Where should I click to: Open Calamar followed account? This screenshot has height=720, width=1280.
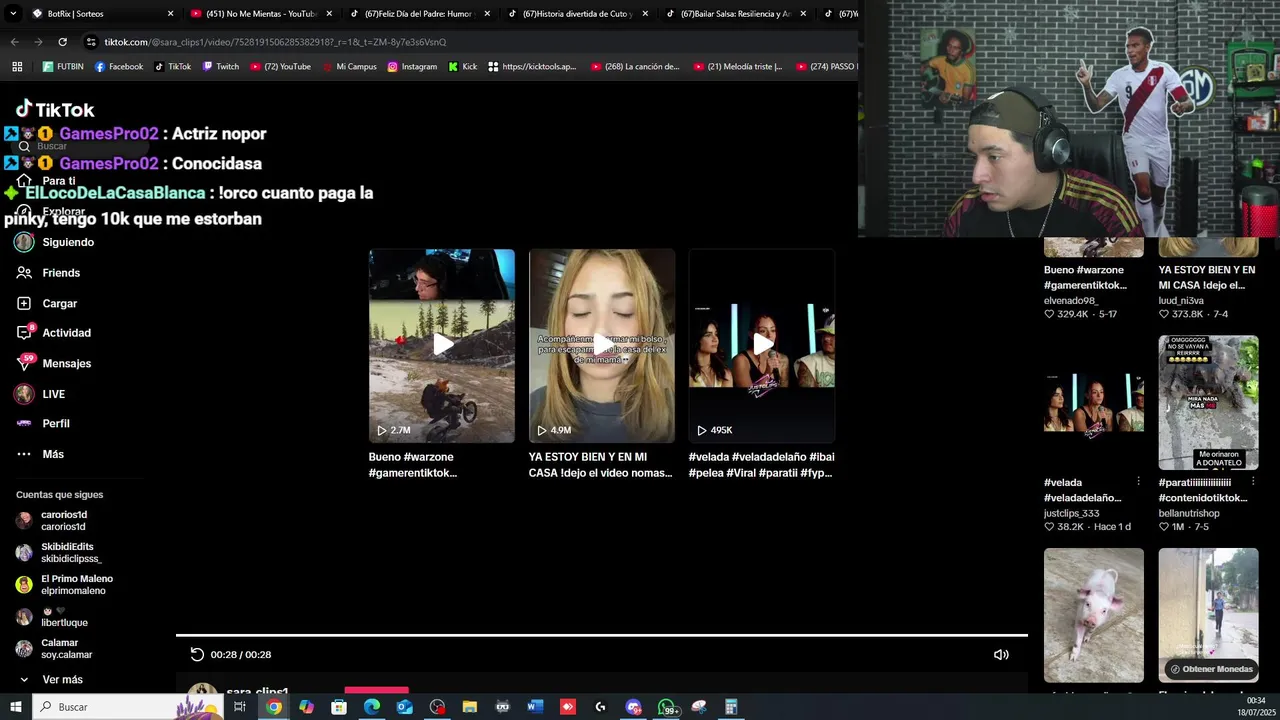coord(54,649)
